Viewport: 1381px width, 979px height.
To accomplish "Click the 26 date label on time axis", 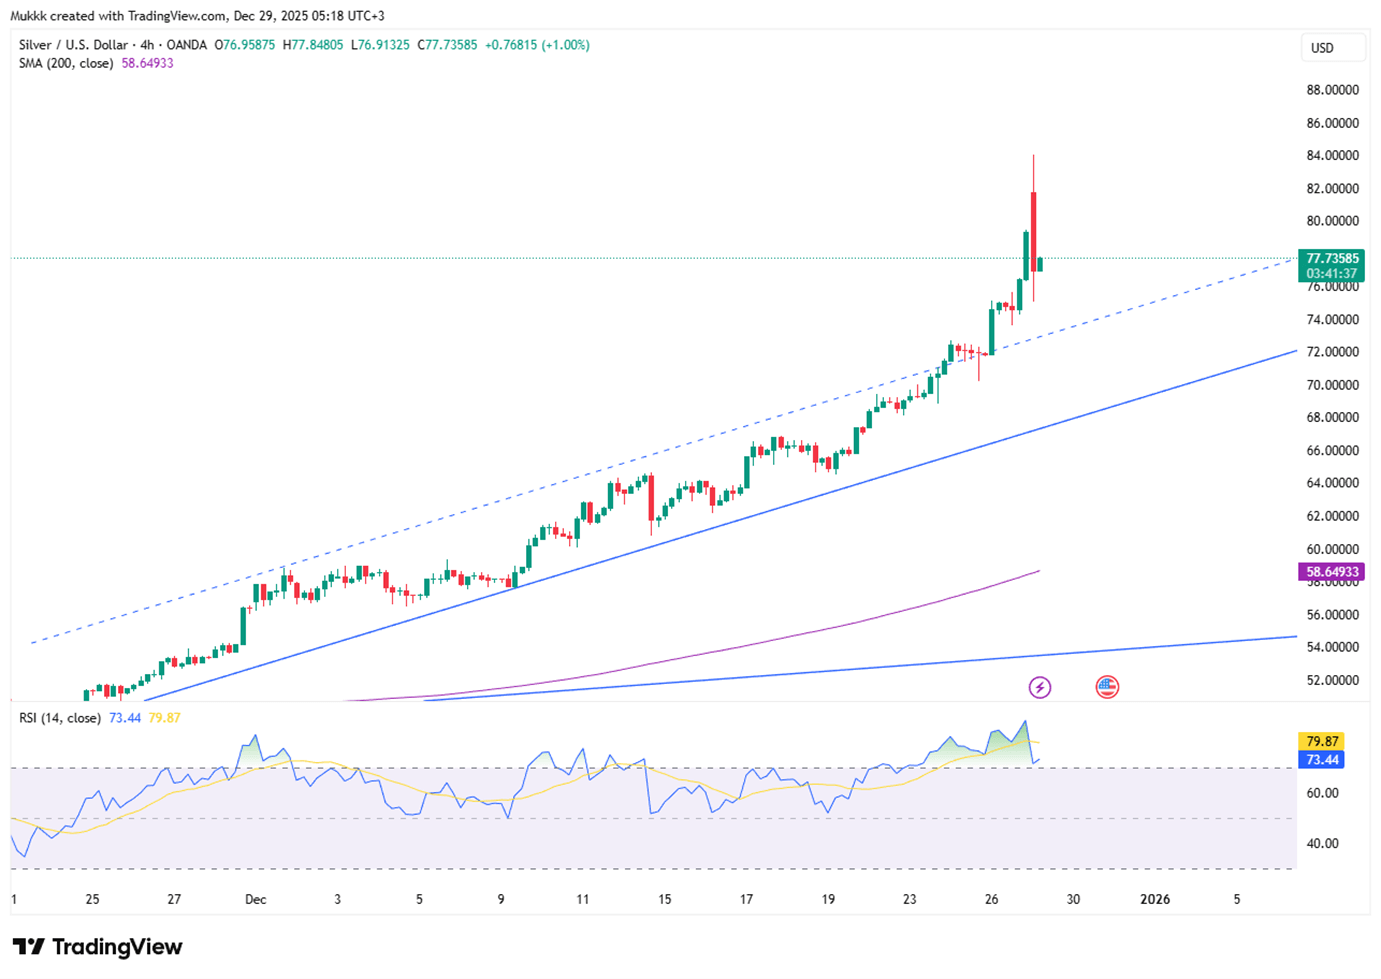I will (x=991, y=899).
